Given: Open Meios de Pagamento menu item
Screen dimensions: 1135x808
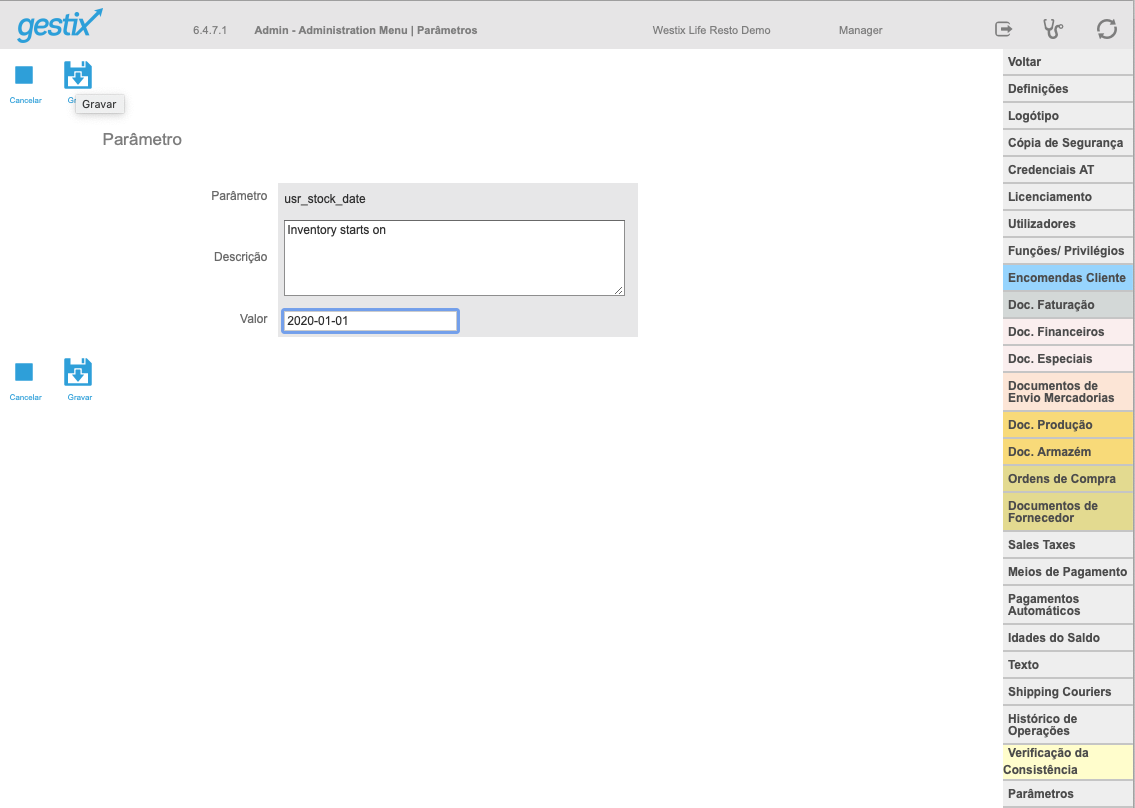Looking at the screenshot, I should (x=1068, y=572).
